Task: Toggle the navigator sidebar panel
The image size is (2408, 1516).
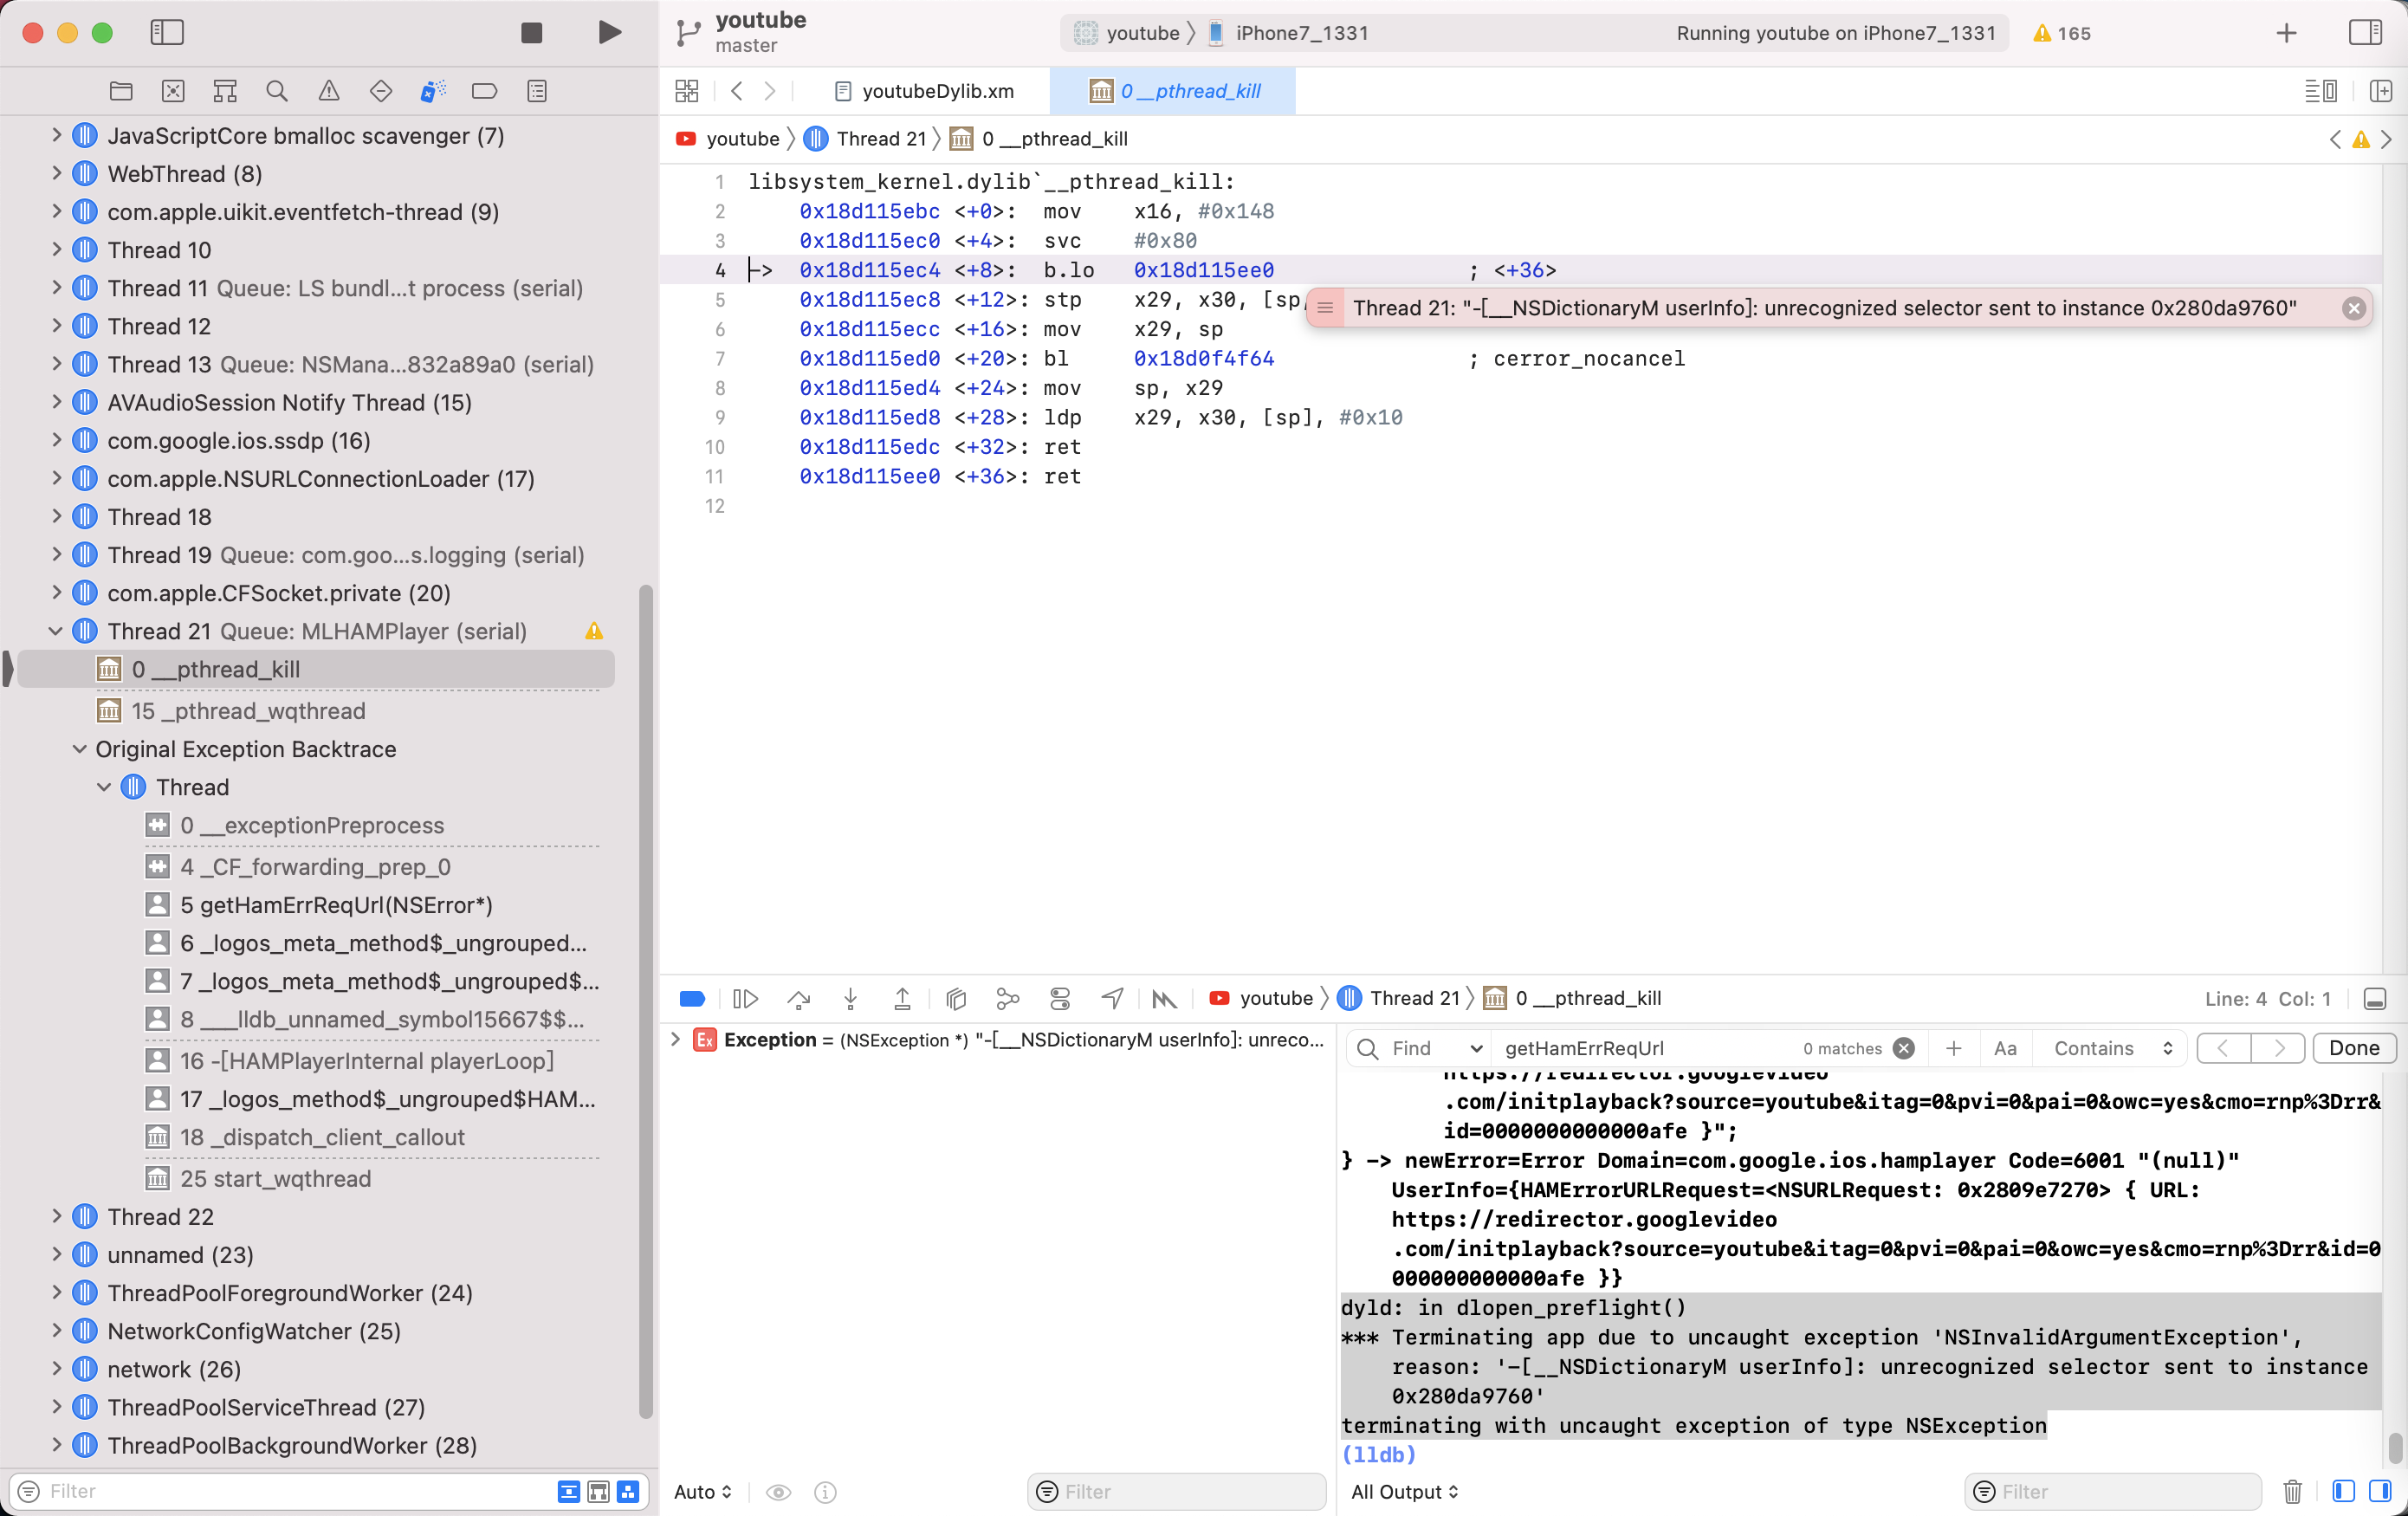Action: tap(167, 33)
